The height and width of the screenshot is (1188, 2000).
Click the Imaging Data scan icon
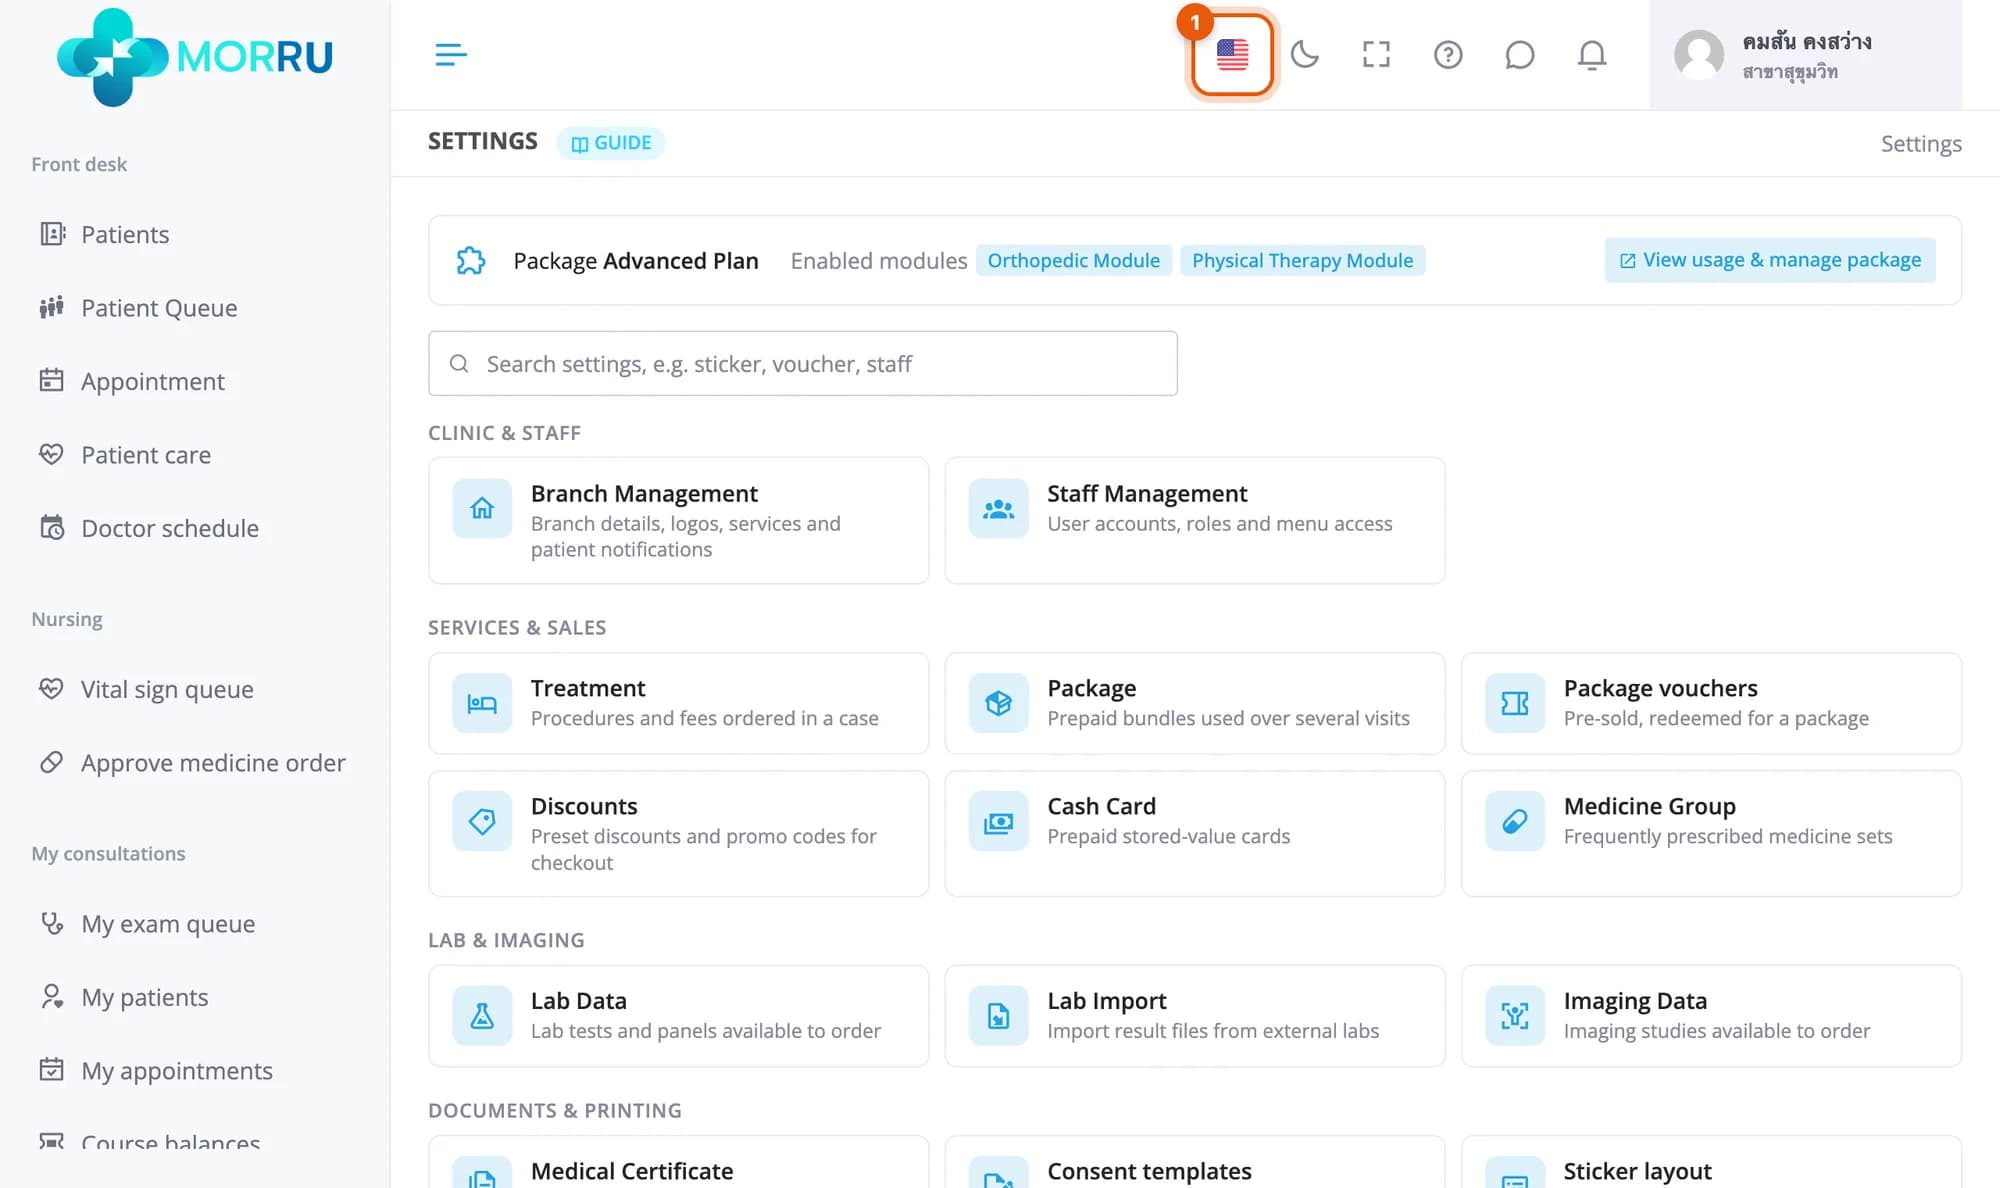tap(1515, 1015)
